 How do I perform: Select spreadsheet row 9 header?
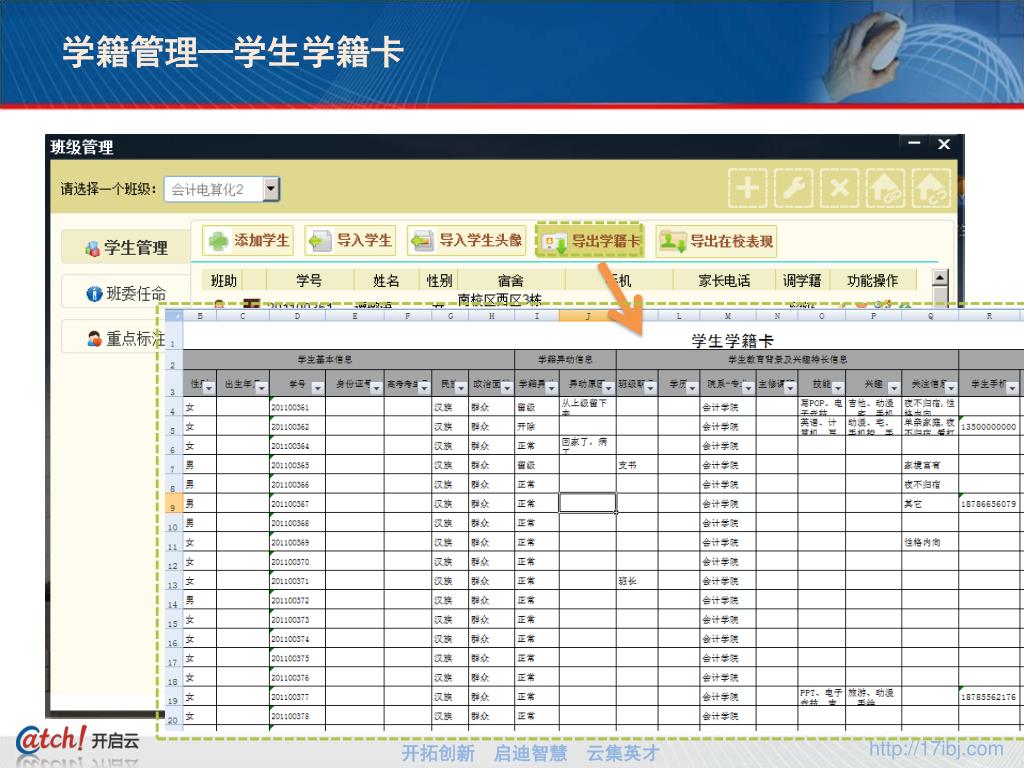click(x=174, y=504)
